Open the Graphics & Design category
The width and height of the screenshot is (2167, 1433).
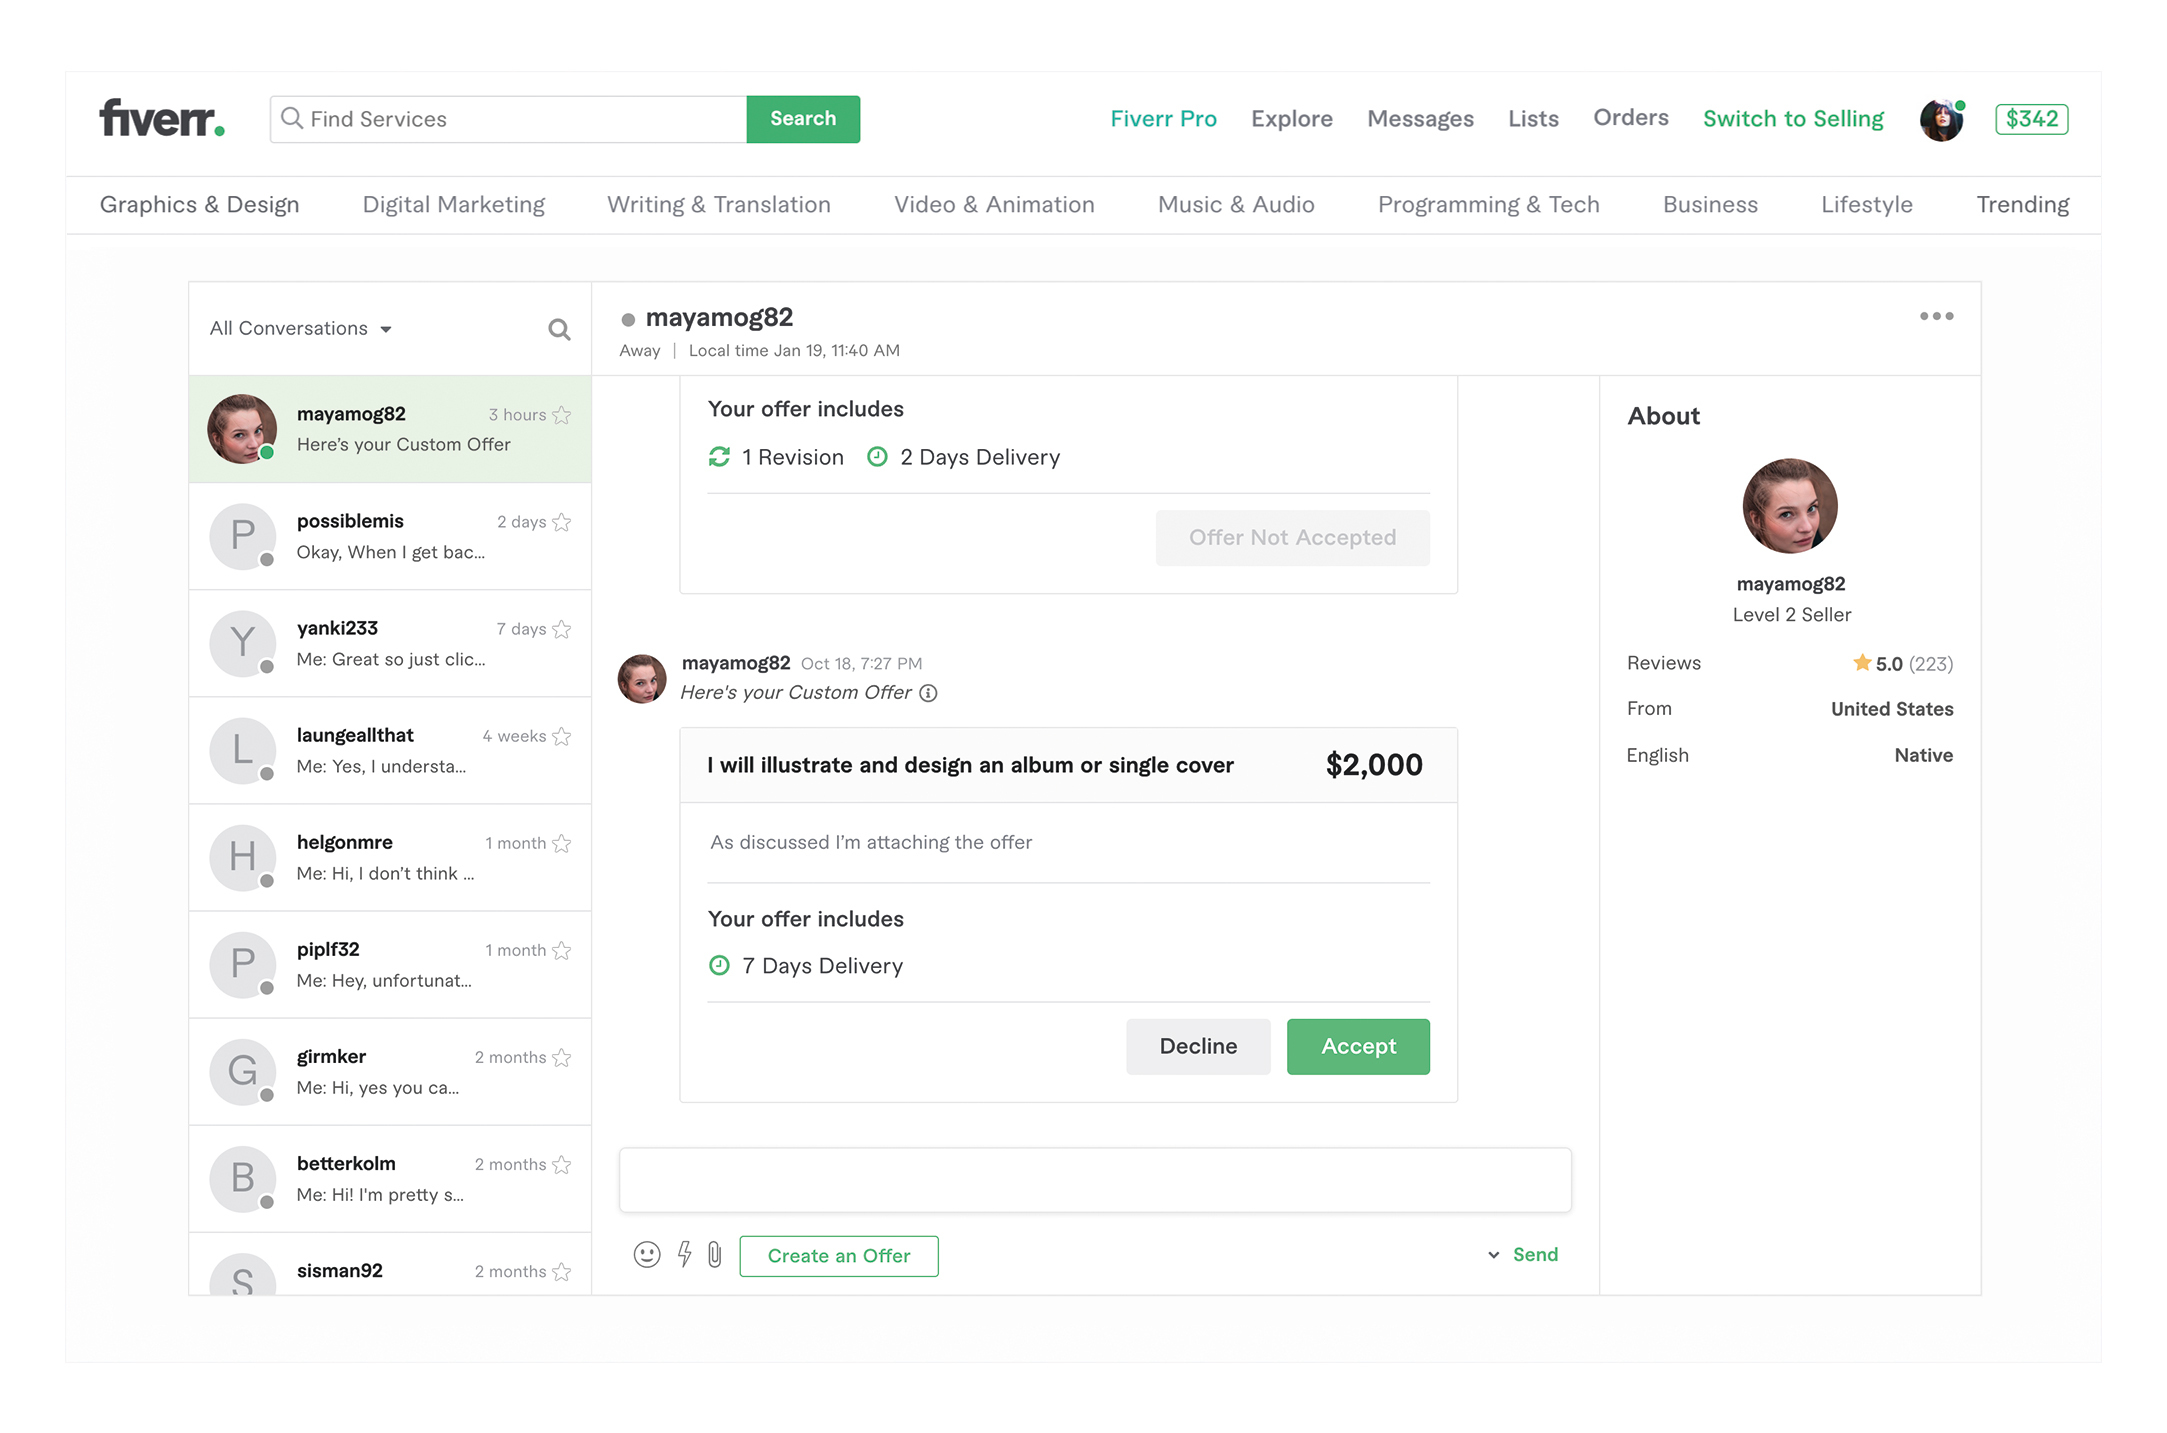pos(199,205)
